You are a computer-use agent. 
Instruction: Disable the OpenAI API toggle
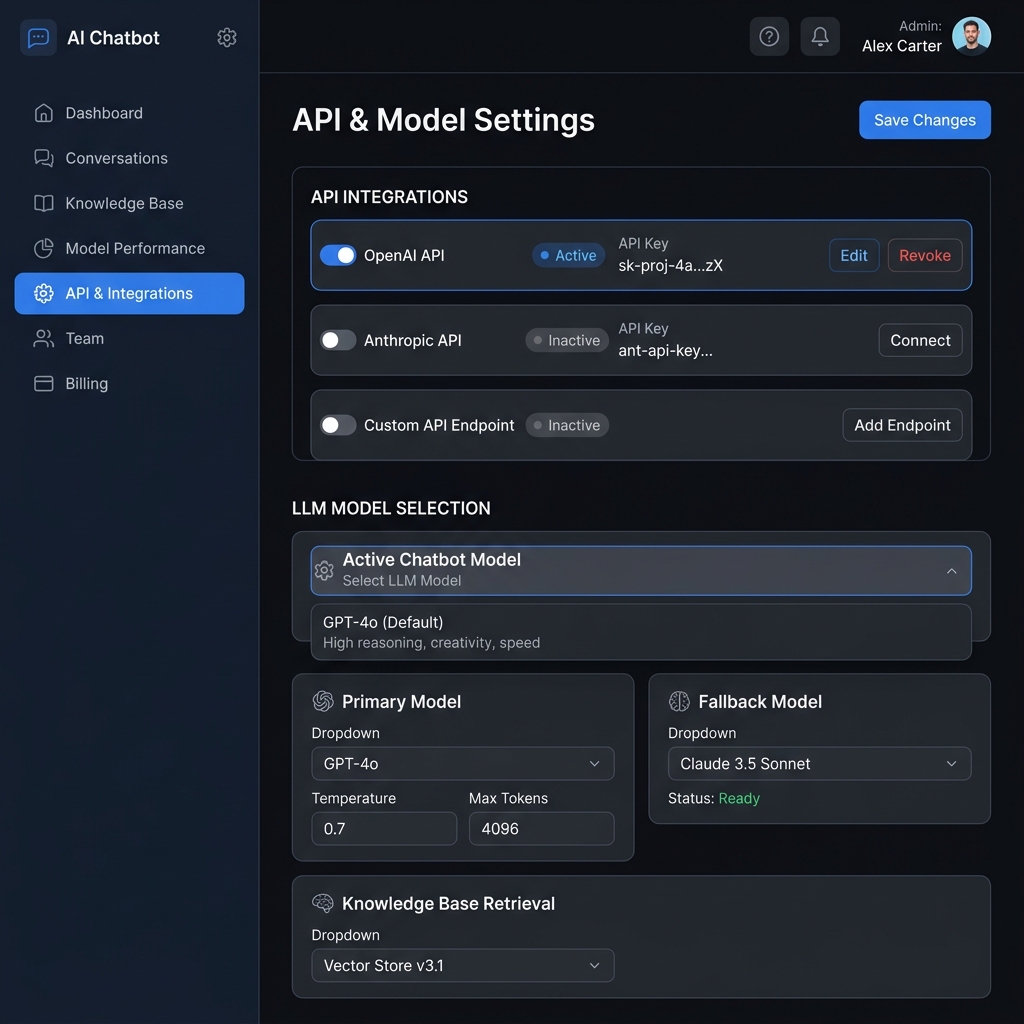tap(338, 255)
